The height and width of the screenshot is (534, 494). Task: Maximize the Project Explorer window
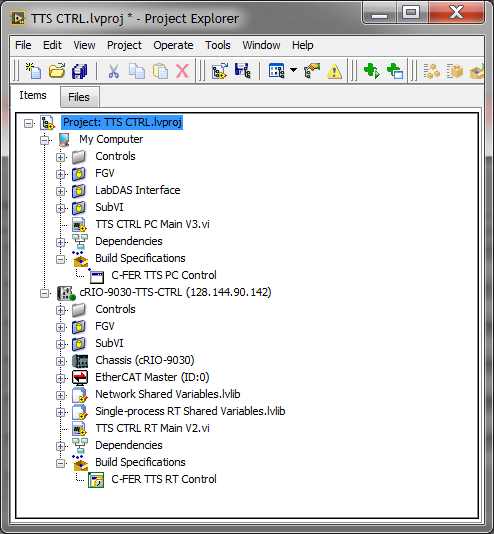click(412, 13)
